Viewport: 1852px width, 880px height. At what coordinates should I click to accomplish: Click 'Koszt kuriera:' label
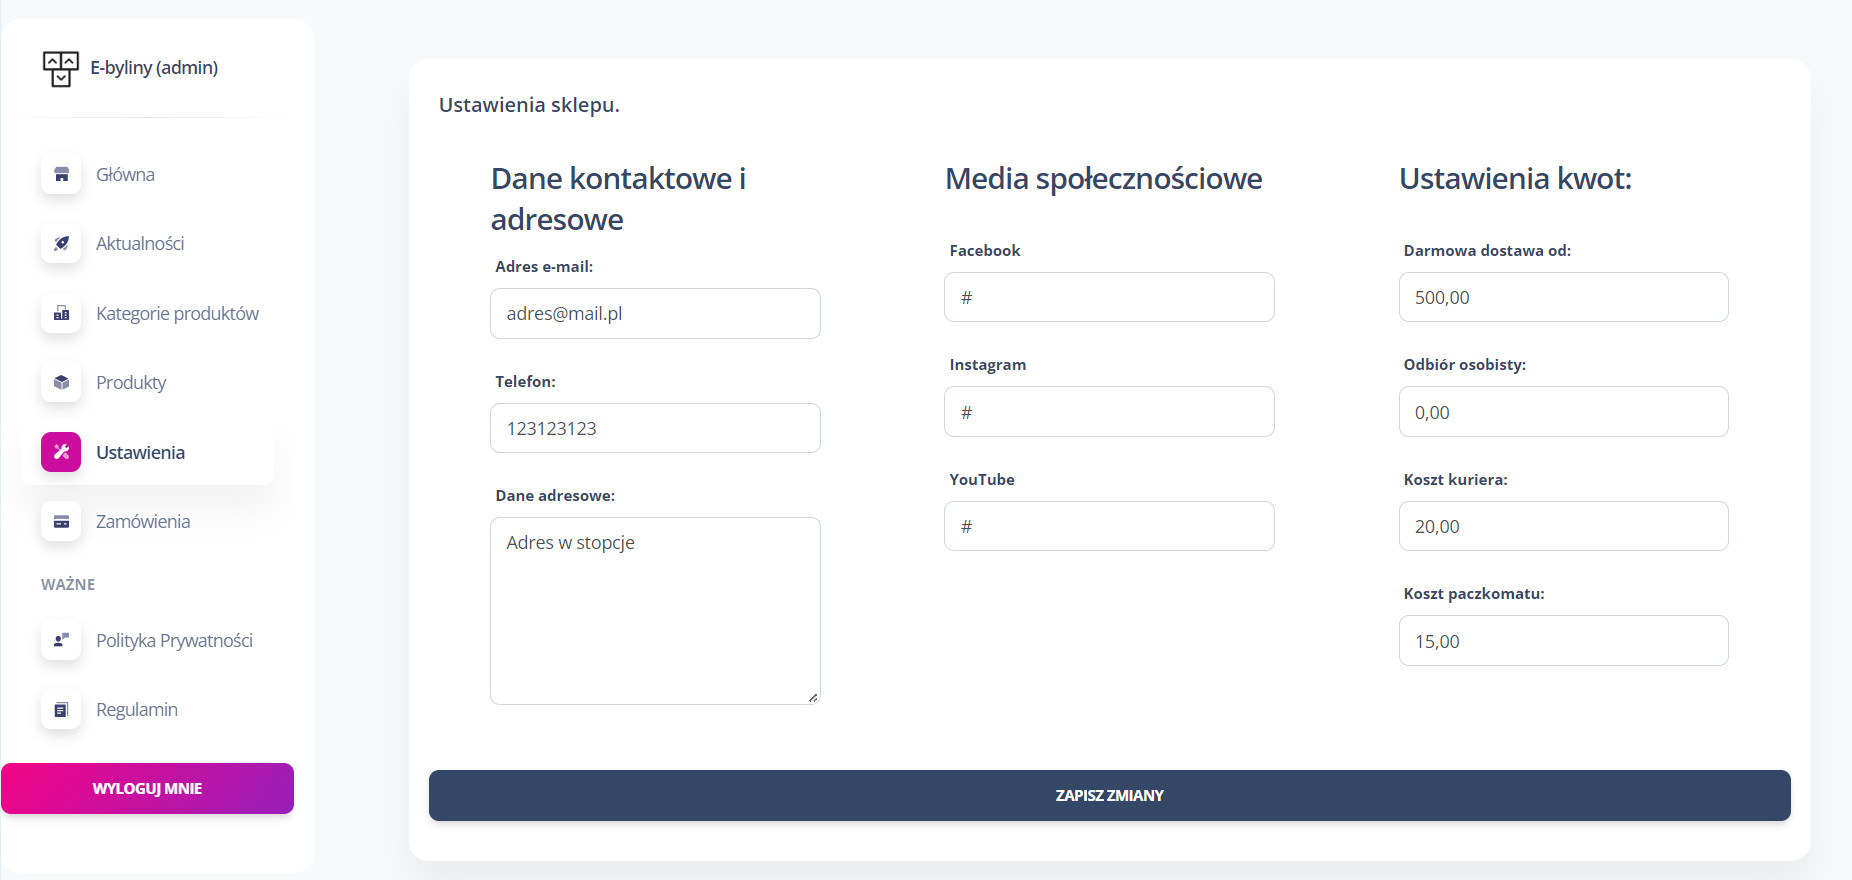click(1455, 480)
